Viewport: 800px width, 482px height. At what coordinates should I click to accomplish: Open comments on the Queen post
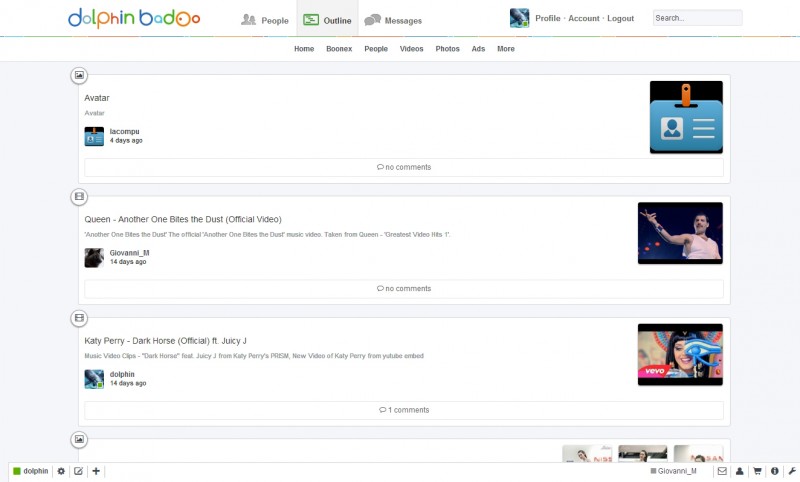404,289
